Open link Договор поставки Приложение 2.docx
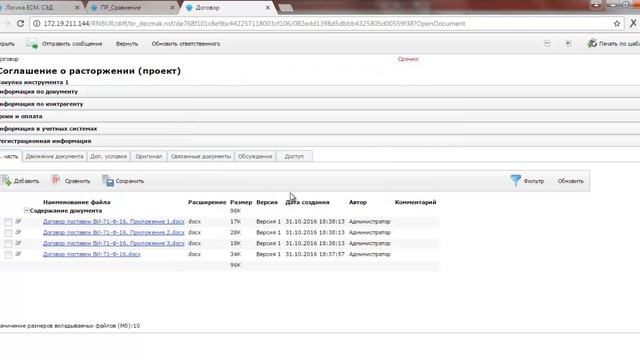The width and height of the screenshot is (640, 360). click(113, 233)
